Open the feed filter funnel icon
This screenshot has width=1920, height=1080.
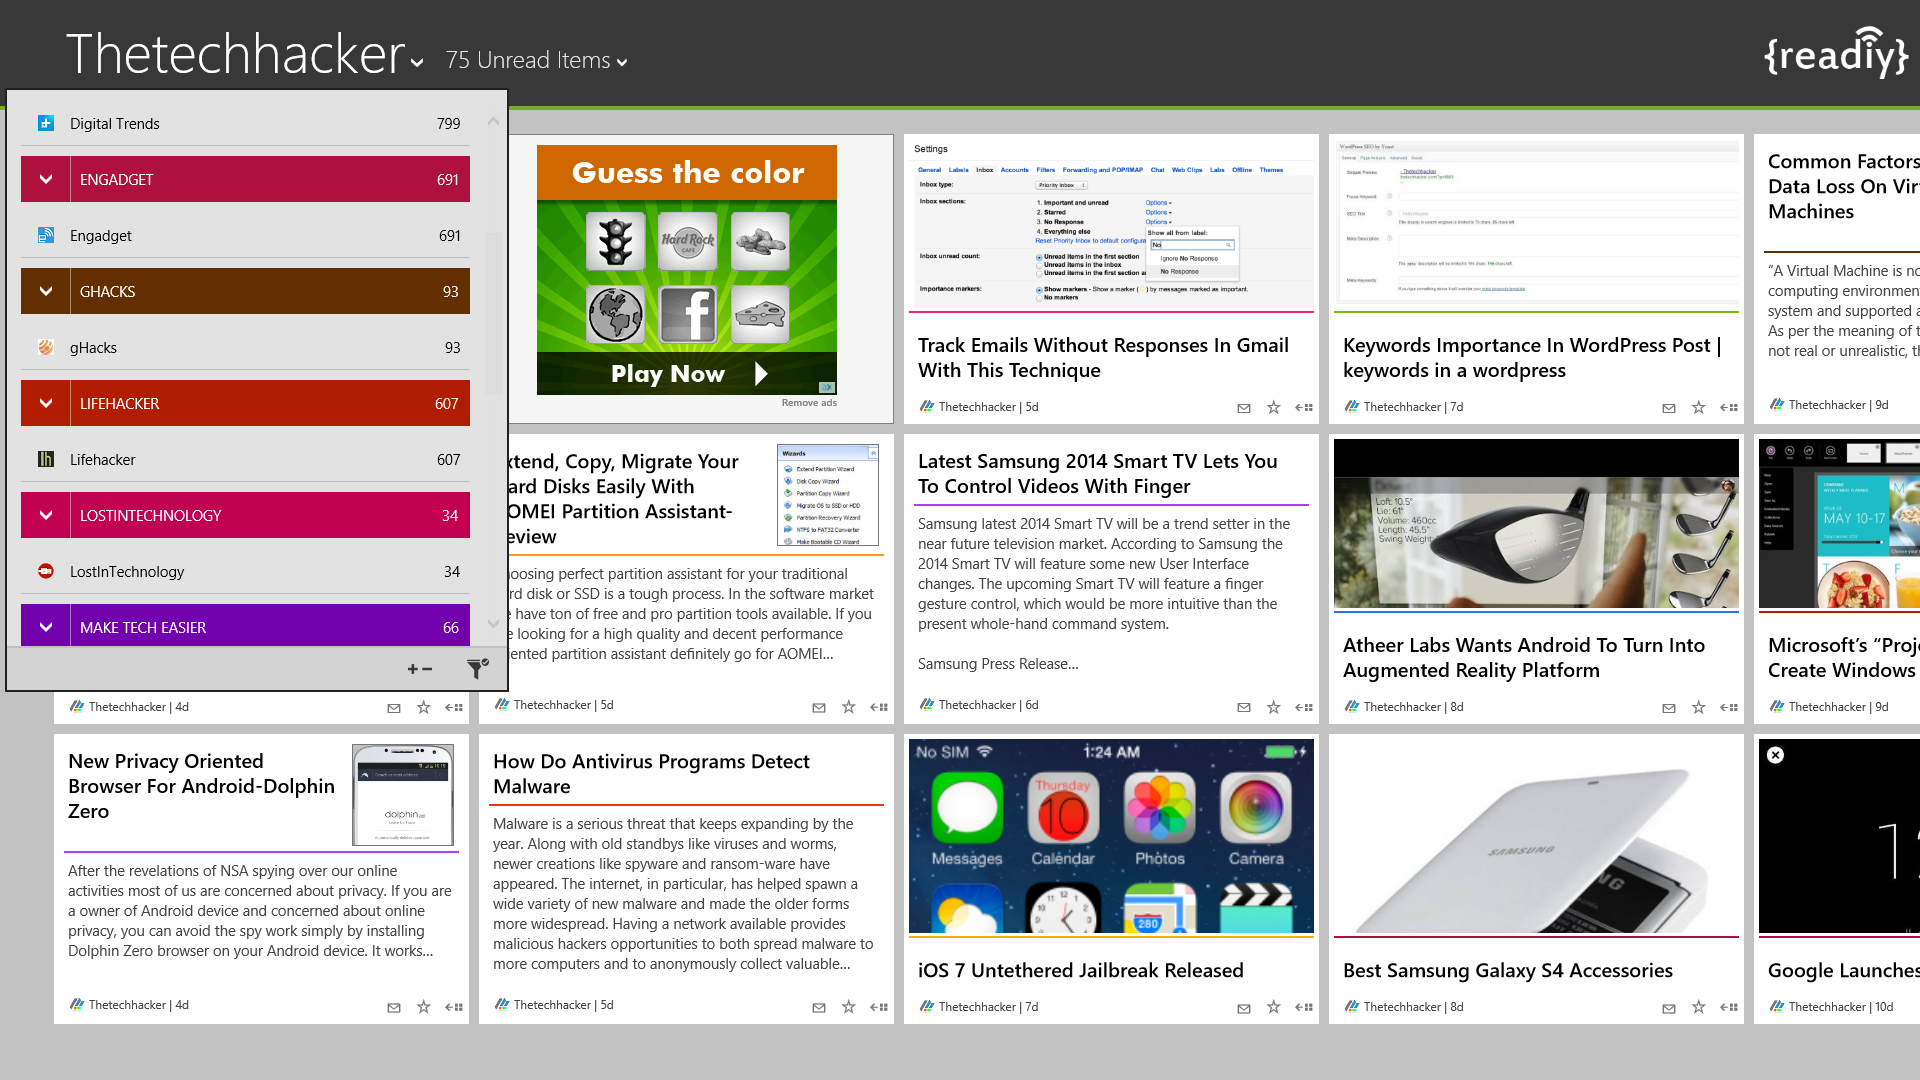click(477, 668)
